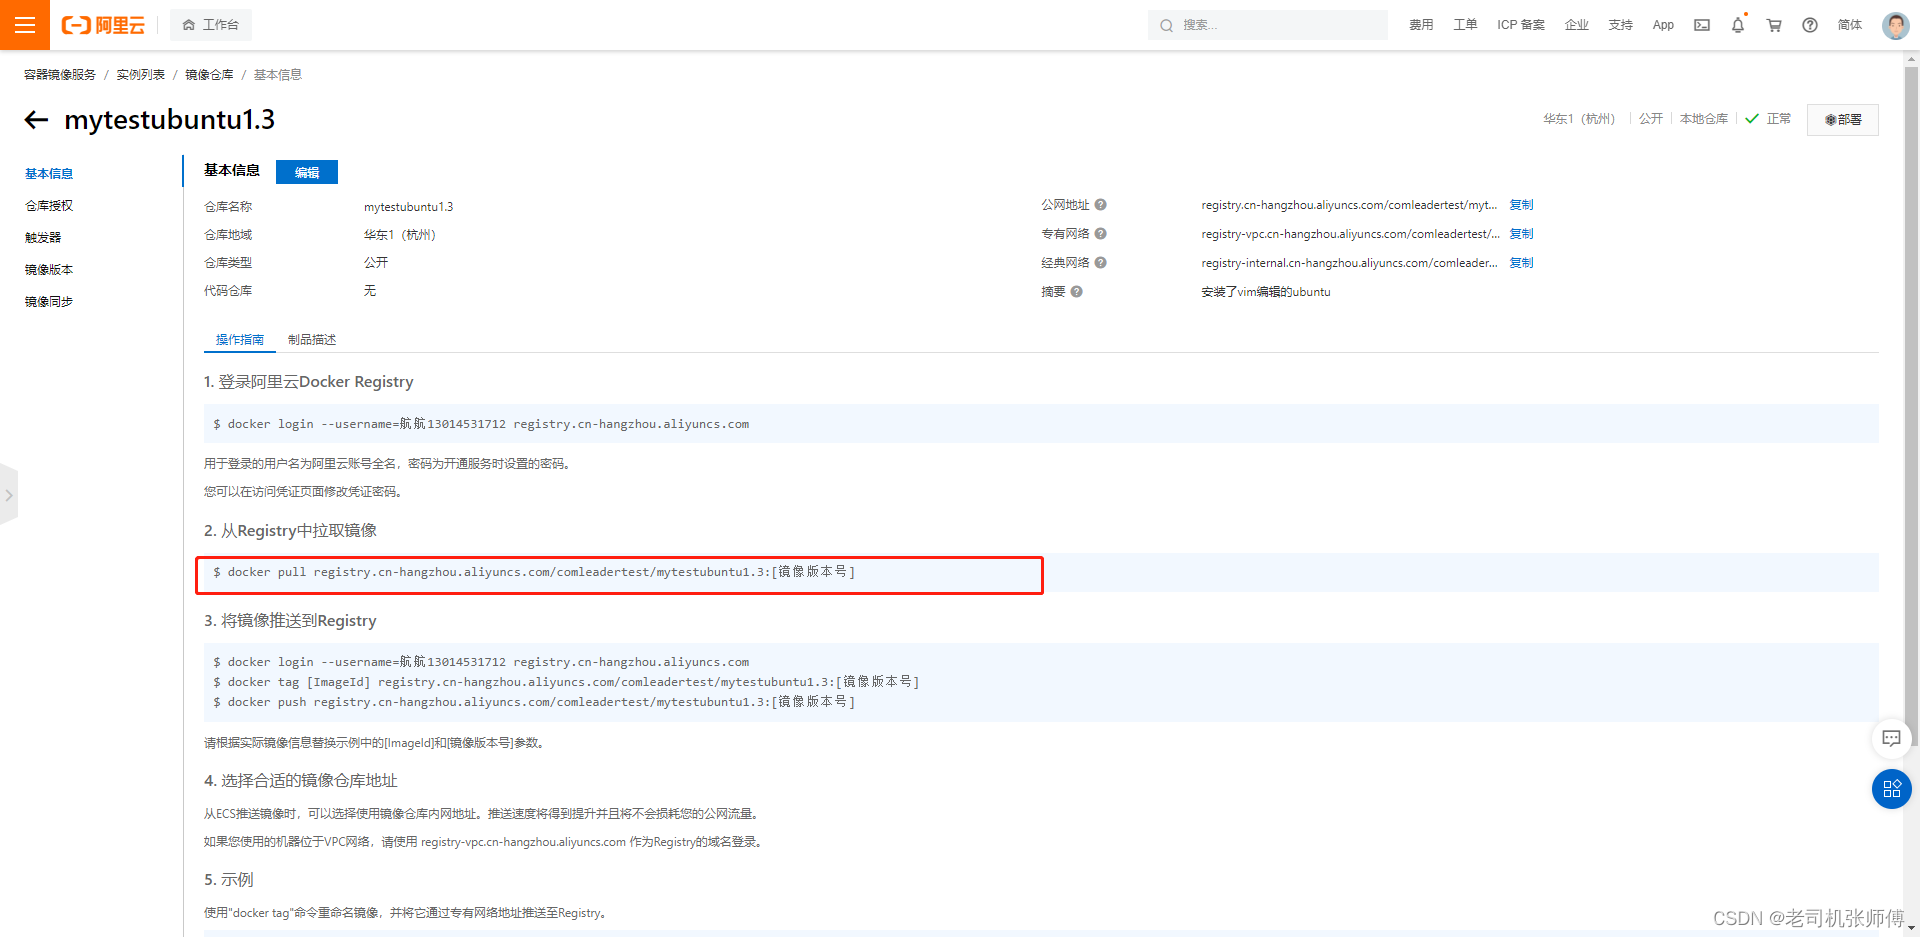Launch the Cloud Shell terminal icon
Image resolution: width=1920 pixels, height=937 pixels.
tap(1702, 25)
